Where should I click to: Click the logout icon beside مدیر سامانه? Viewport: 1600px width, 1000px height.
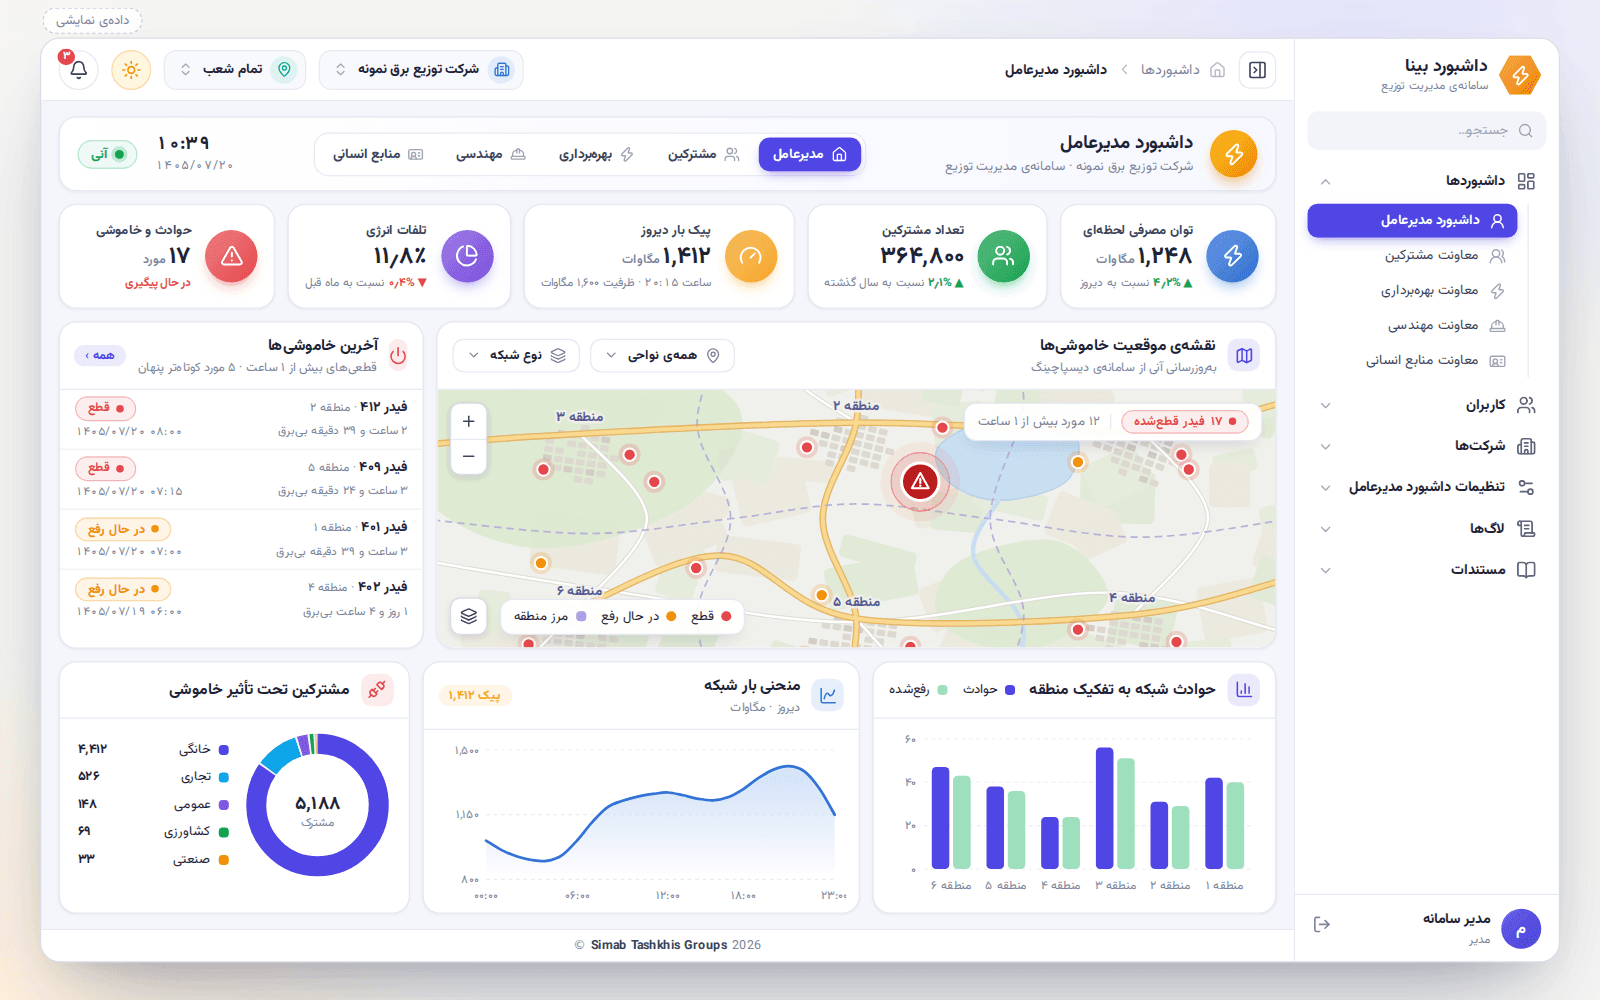coord(1322,924)
